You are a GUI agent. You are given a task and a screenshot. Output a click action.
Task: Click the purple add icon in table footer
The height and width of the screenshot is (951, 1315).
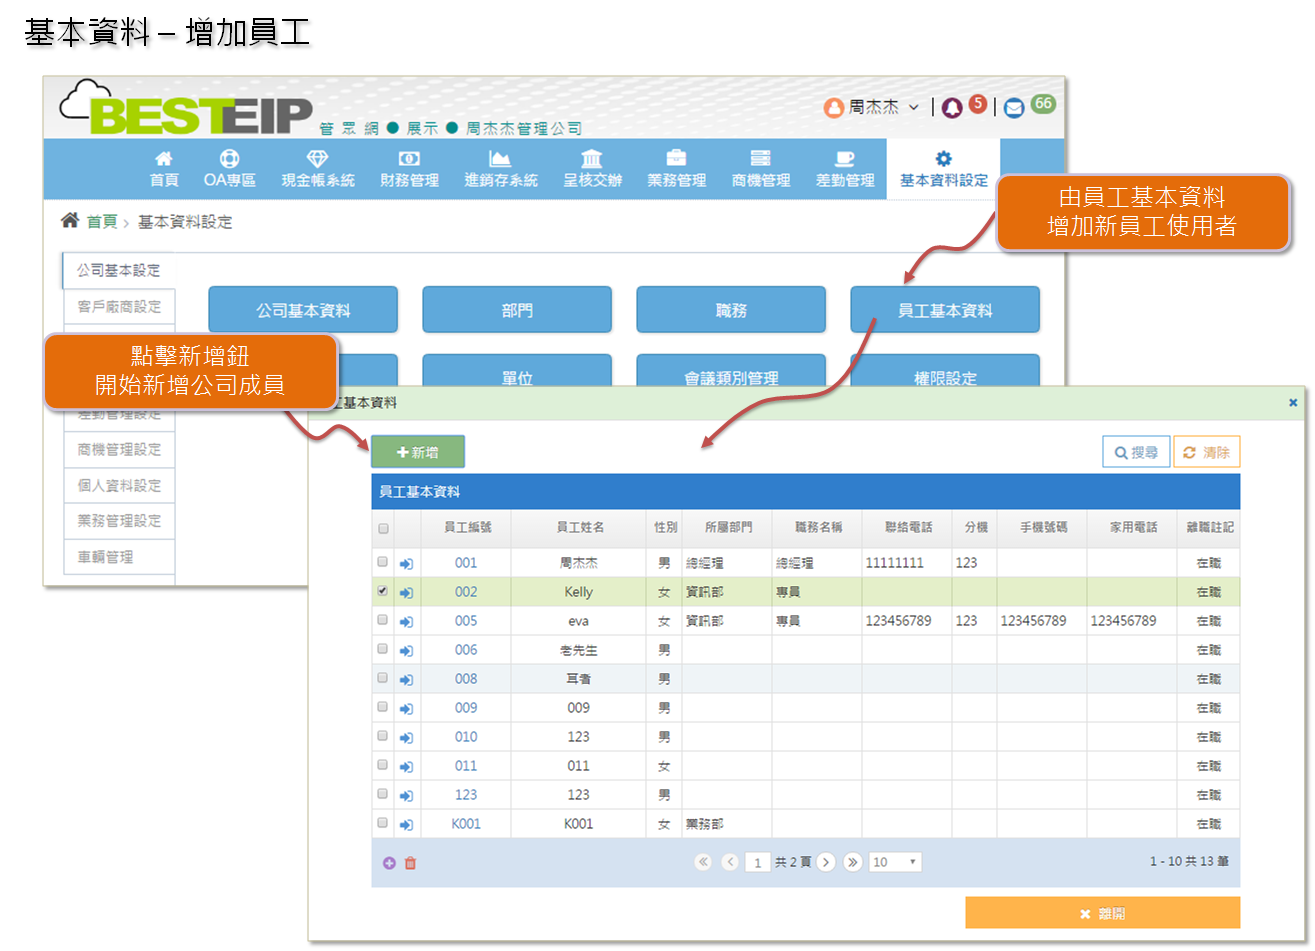389,863
